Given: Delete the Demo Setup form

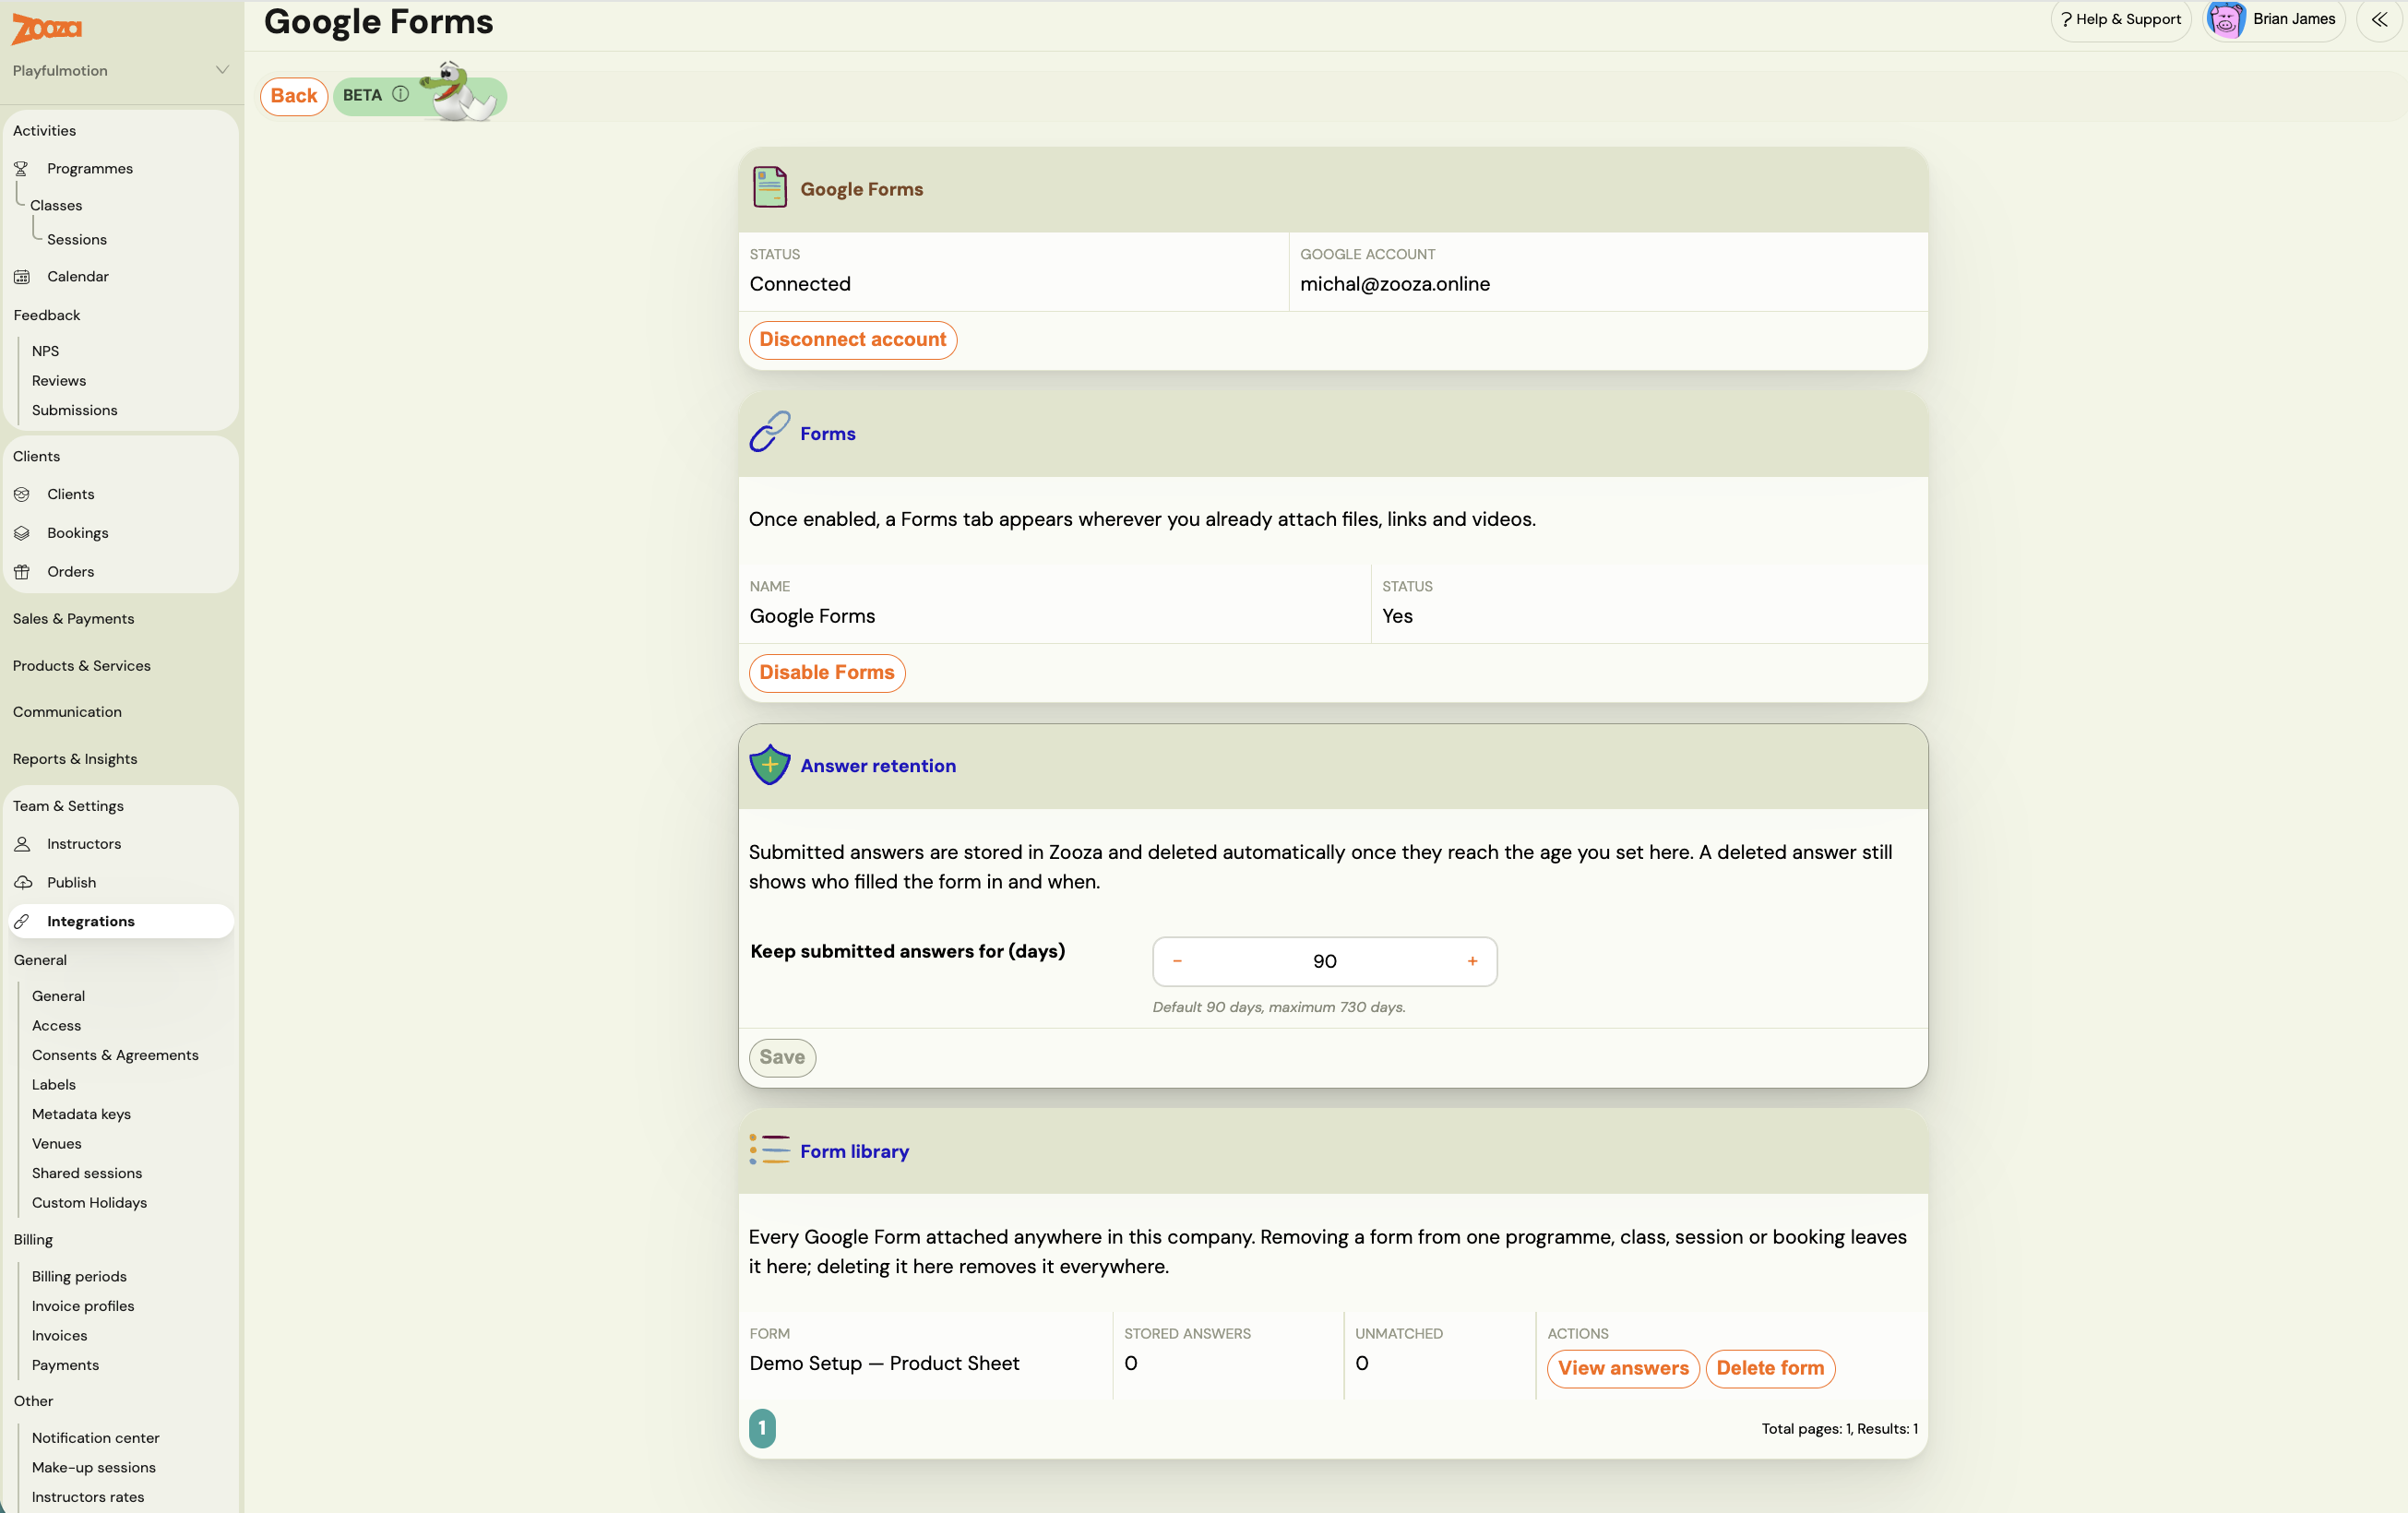Looking at the screenshot, I should pos(1769,1368).
